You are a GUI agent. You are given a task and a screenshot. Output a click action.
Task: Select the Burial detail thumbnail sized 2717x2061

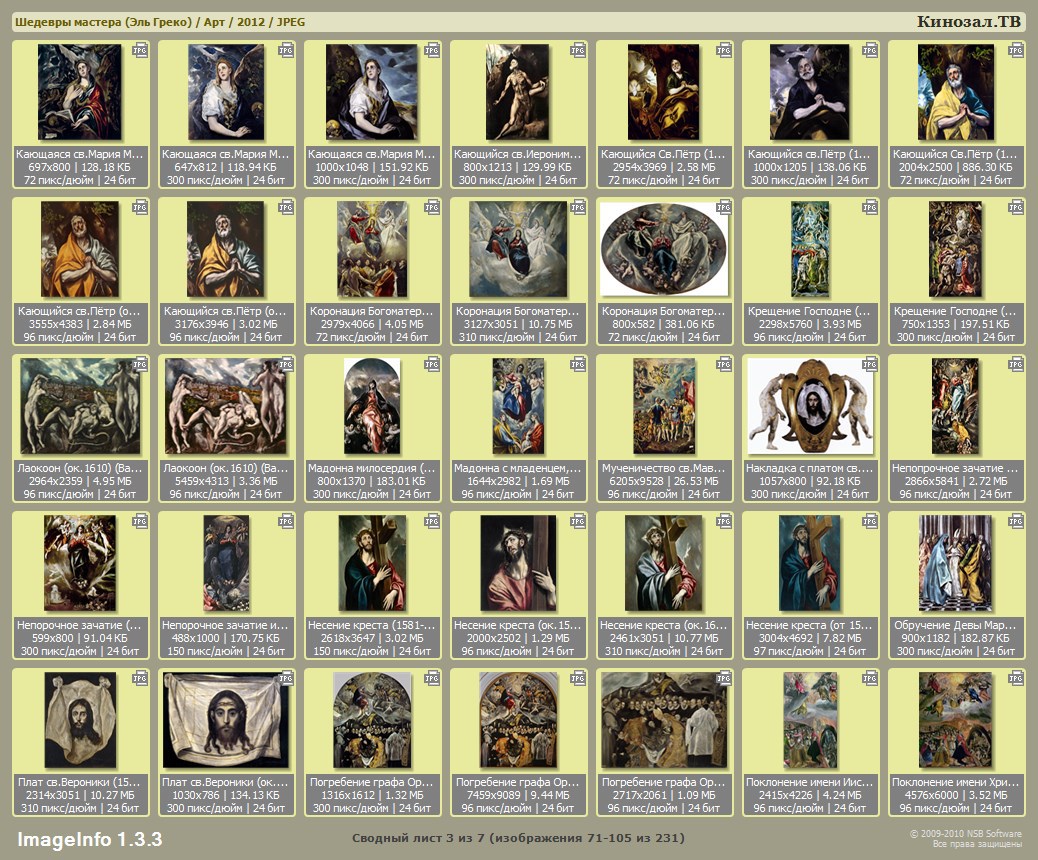(x=663, y=720)
